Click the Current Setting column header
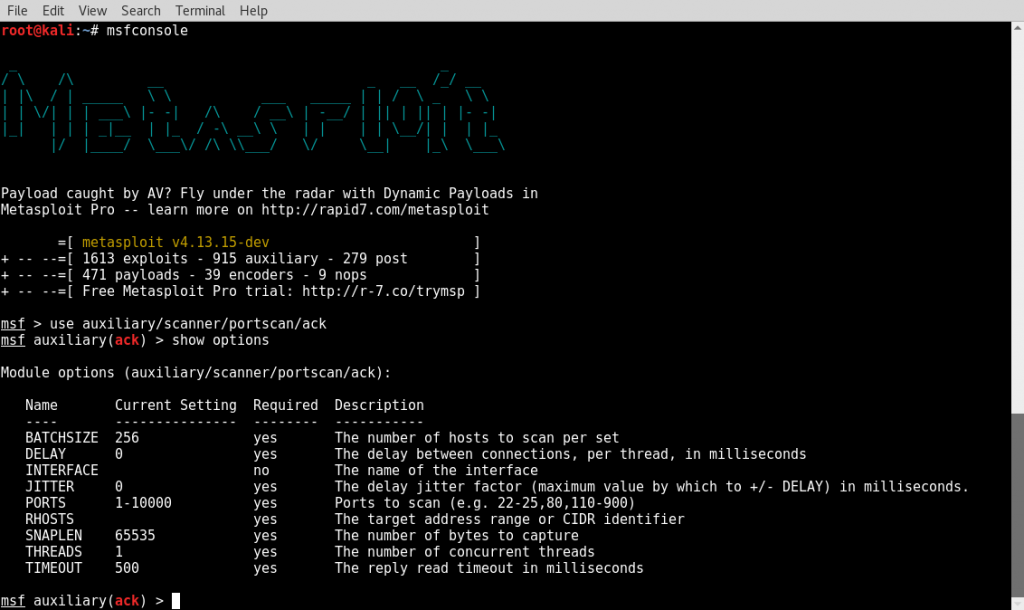 [x=176, y=405]
